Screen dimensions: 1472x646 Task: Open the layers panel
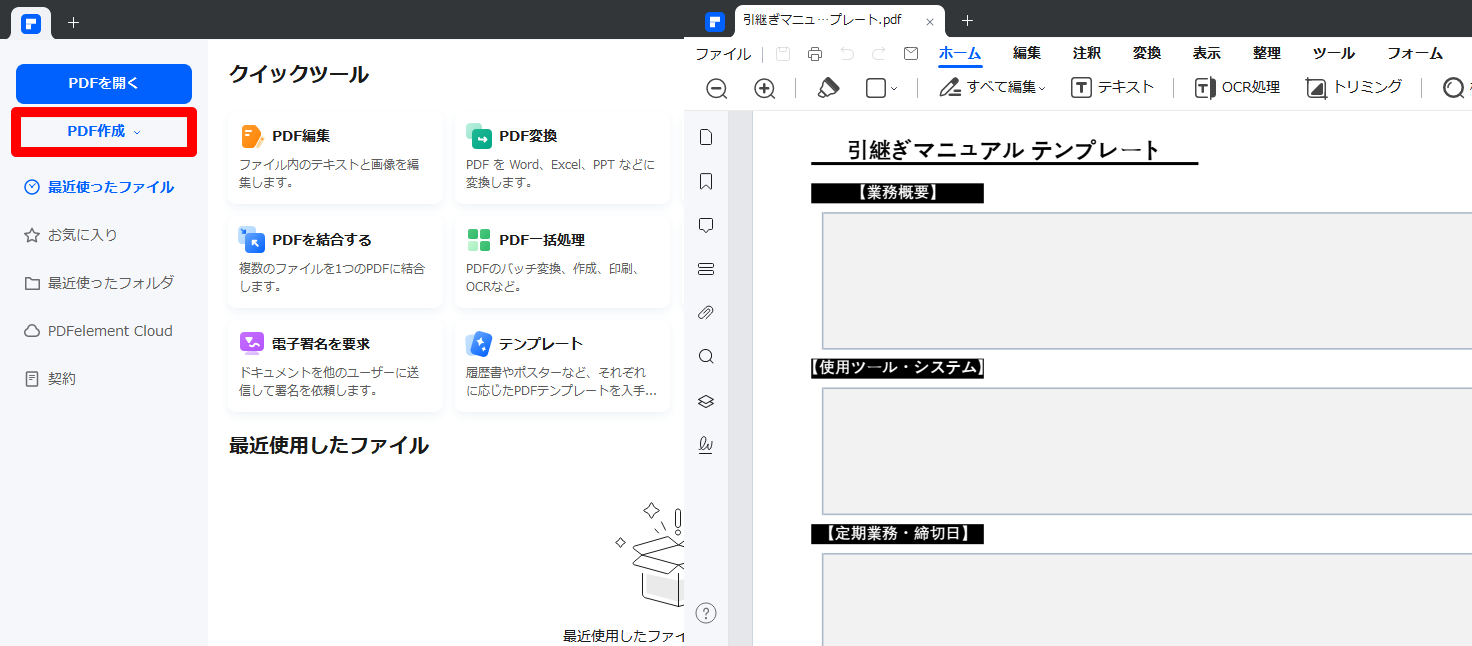pos(706,401)
